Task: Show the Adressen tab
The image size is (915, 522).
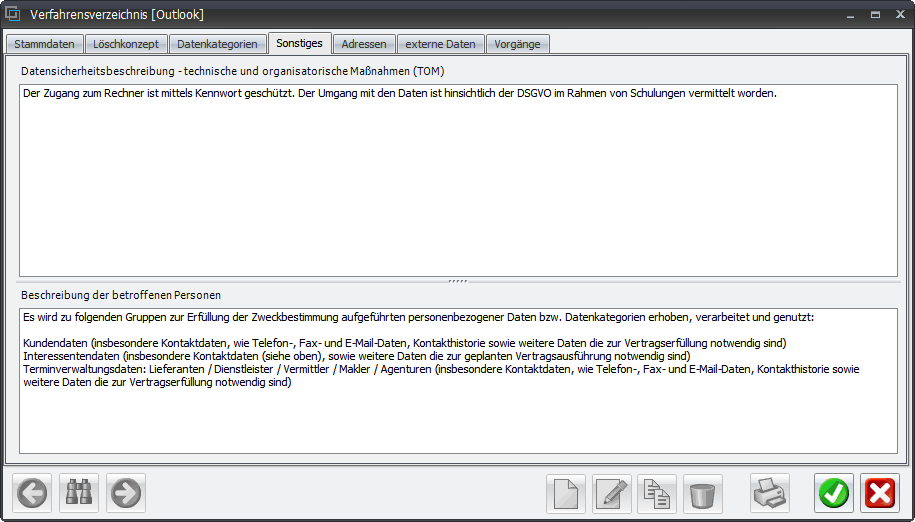Action: pos(363,44)
